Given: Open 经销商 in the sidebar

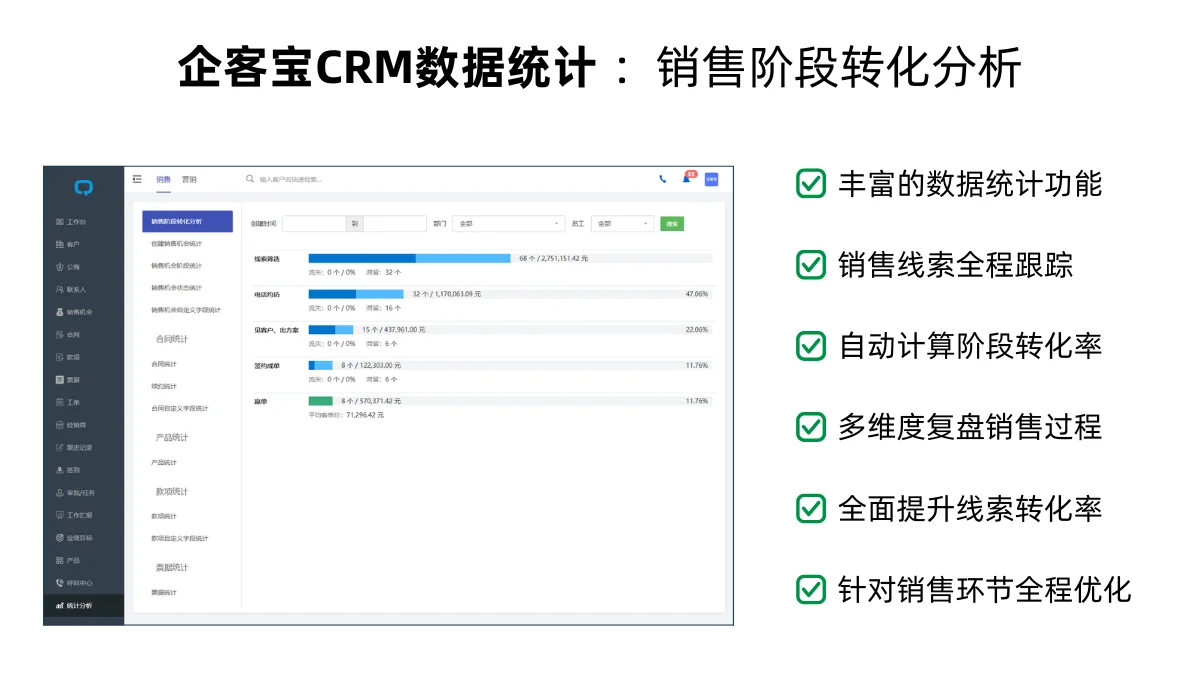Looking at the screenshot, I should coord(71,425).
